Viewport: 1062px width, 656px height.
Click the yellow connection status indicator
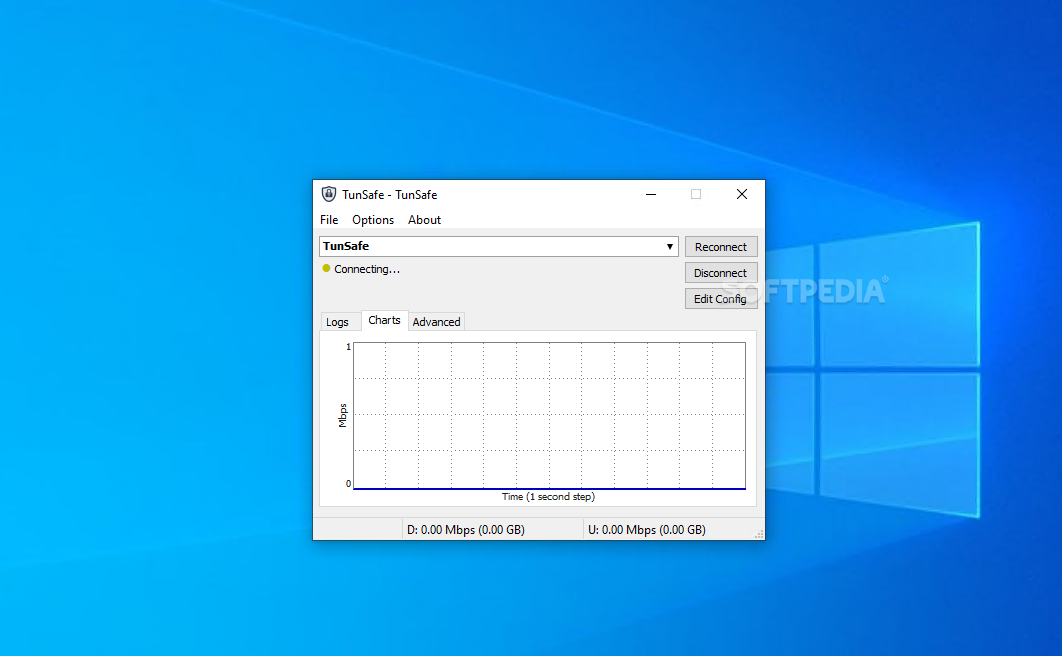pyautogui.click(x=326, y=268)
